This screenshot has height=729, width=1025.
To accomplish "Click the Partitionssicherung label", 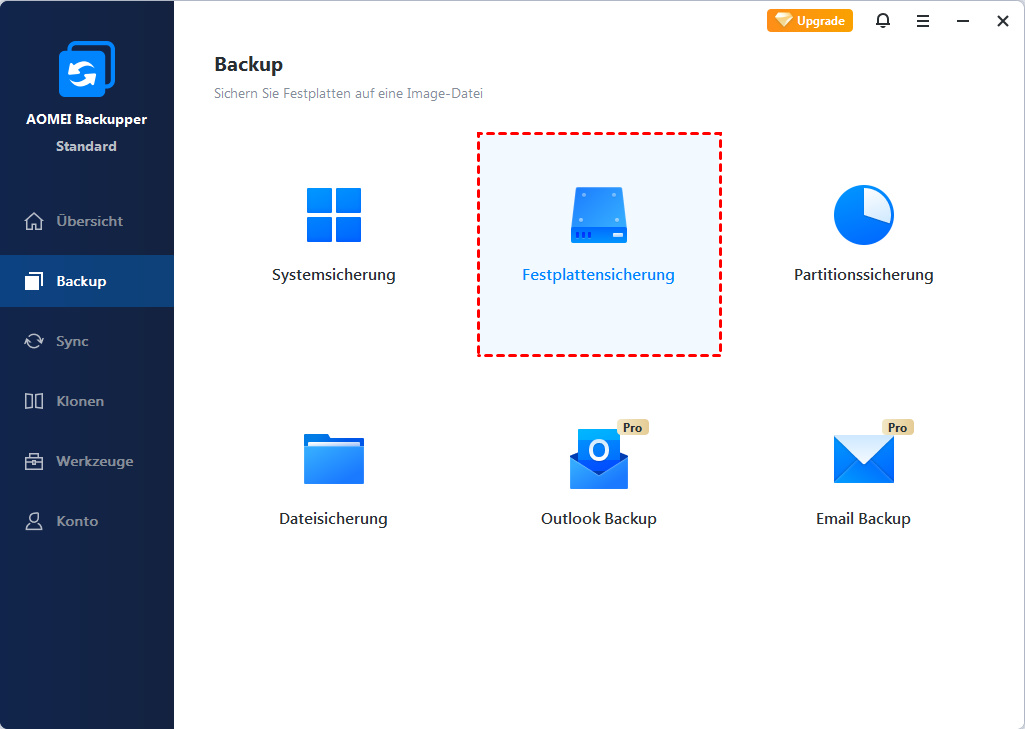I will [x=864, y=275].
